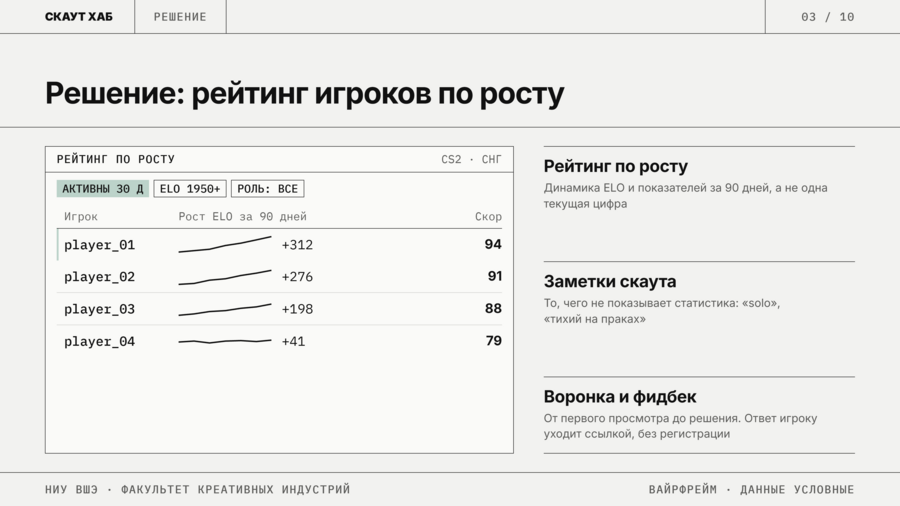
Task: Select the player_01 row name
Action: 99,245
